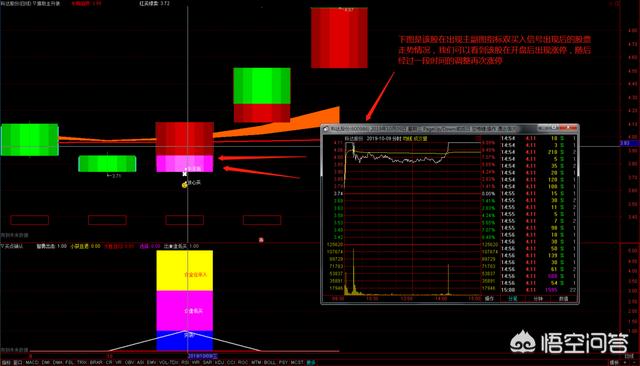Select the OBV indicator tab
This screenshot has height=366, width=640.
tap(129, 362)
